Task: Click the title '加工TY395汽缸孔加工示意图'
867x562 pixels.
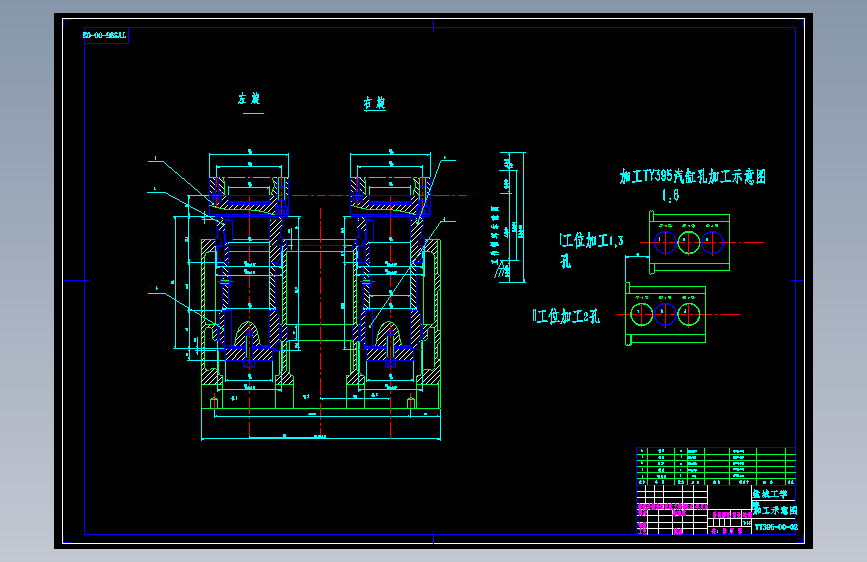Action: (x=693, y=176)
